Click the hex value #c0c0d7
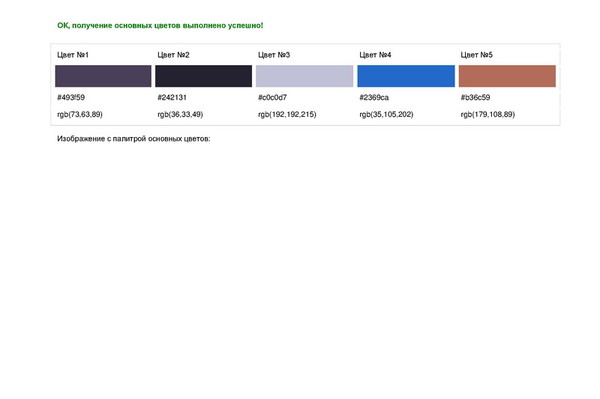600x399 pixels. tap(272, 97)
